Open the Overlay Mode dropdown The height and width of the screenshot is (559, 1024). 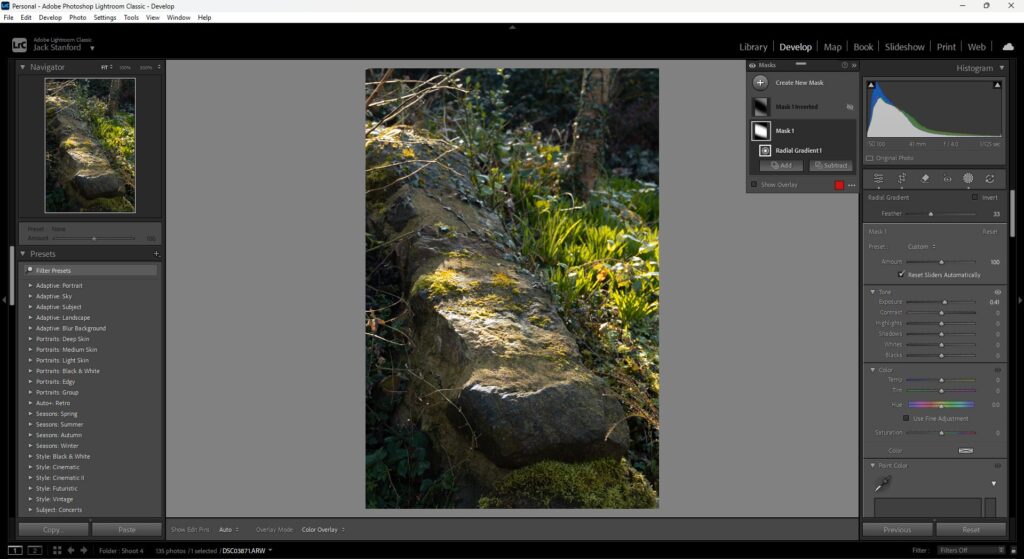[x=323, y=529]
